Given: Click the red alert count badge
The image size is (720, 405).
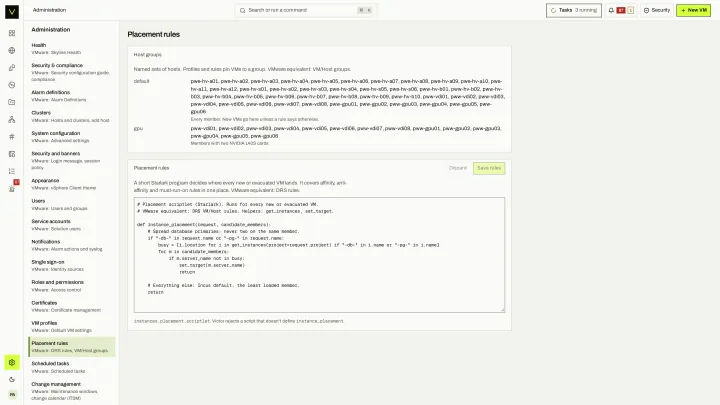Looking at the screenshot, I should pyautogui.click(x=621, y=10).
